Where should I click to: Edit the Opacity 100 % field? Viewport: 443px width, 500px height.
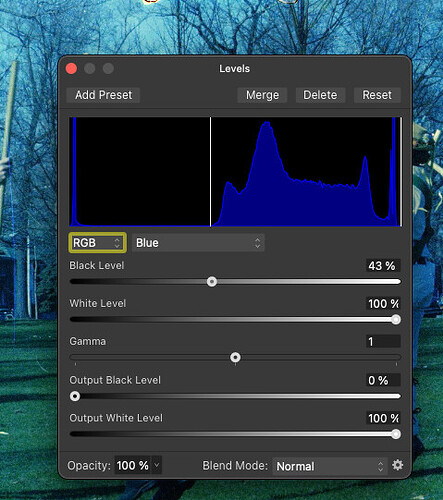pos(133,465)
